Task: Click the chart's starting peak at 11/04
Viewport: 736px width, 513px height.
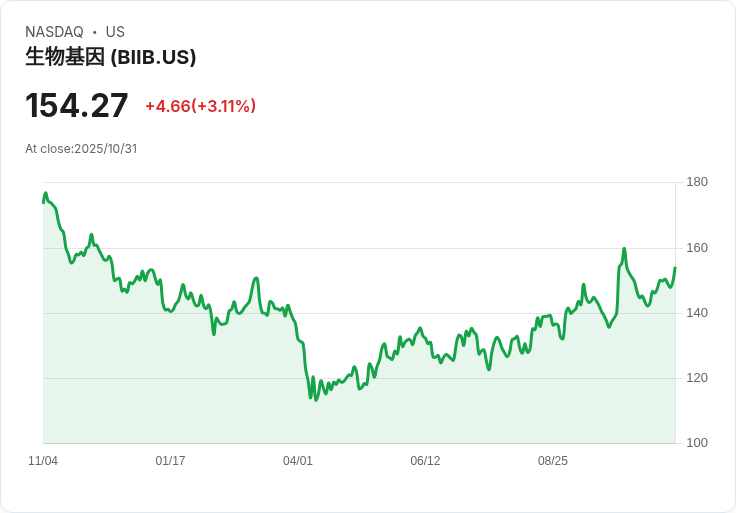Action: [46, 192]
